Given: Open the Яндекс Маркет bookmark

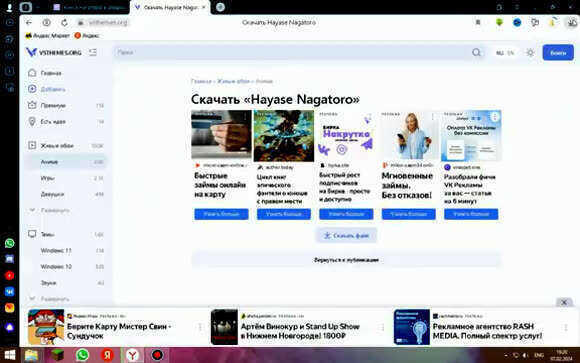Looking at the screenshot, I should [x=47, y=36].
